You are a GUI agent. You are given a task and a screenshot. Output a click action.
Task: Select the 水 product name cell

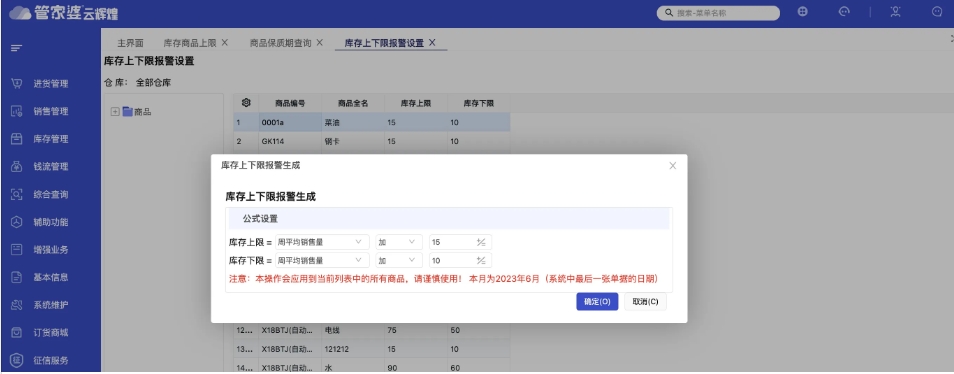353,367
